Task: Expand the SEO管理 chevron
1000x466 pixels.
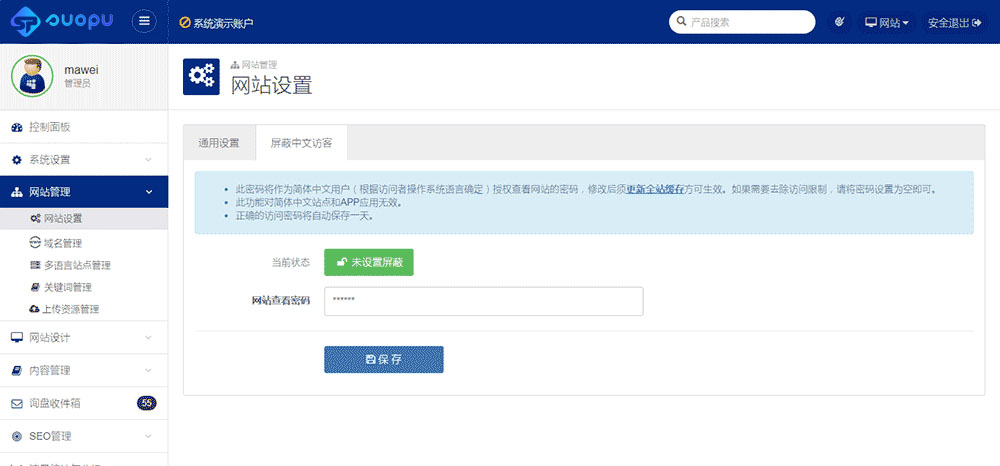Action: pos(148,437)
